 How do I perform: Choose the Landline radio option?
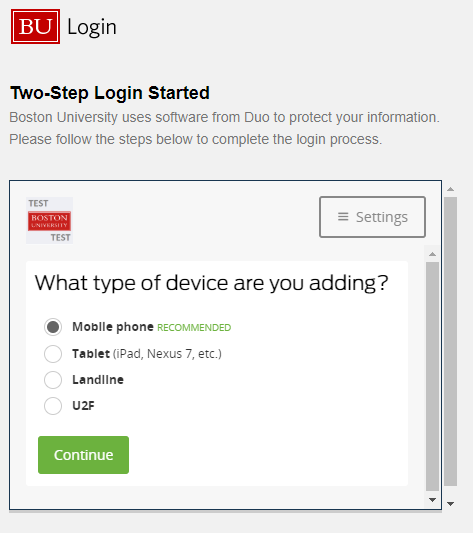(53, 380)
